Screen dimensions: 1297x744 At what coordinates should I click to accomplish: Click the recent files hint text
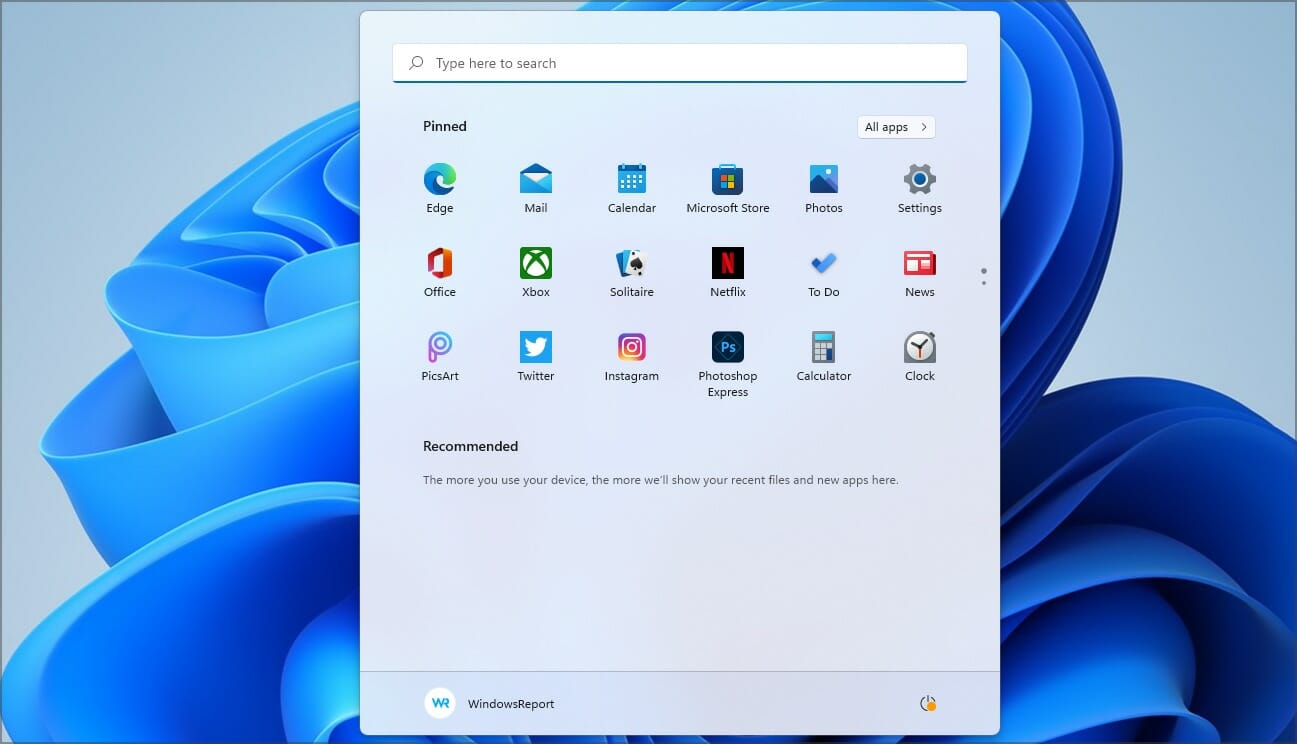point(661,480)
